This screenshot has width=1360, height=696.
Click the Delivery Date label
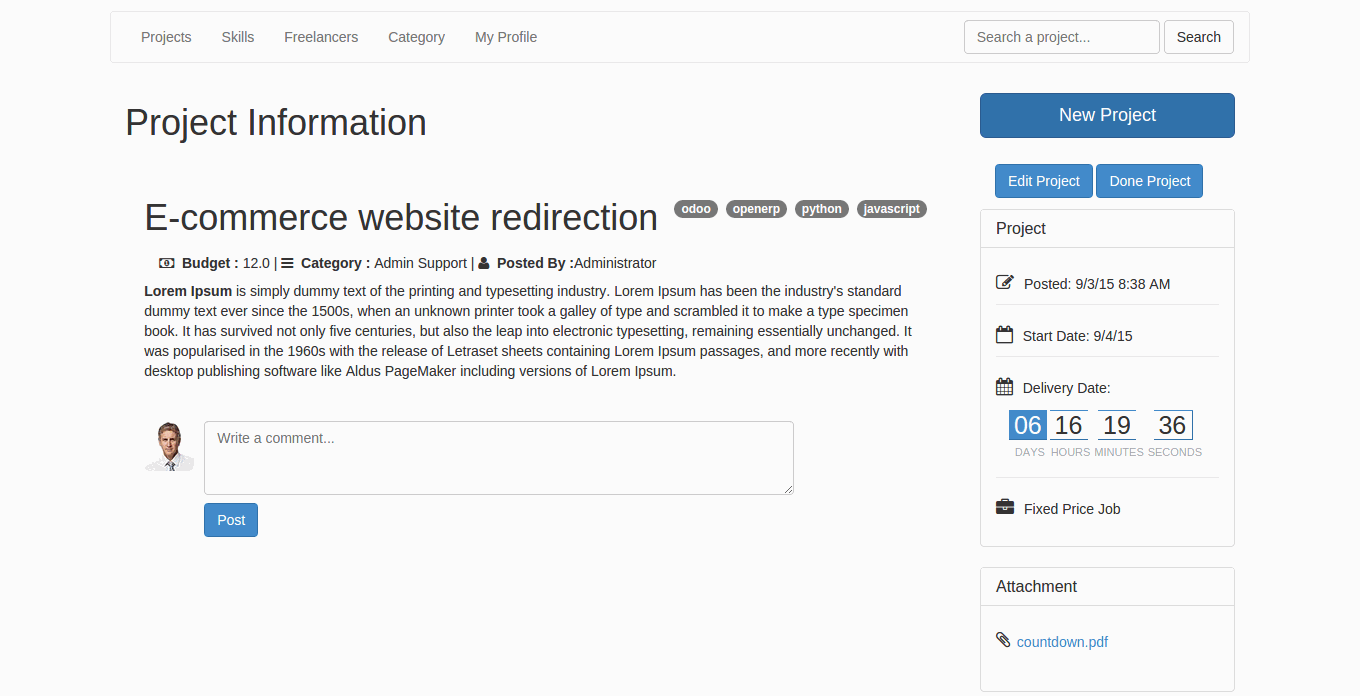coord(1066,388)
